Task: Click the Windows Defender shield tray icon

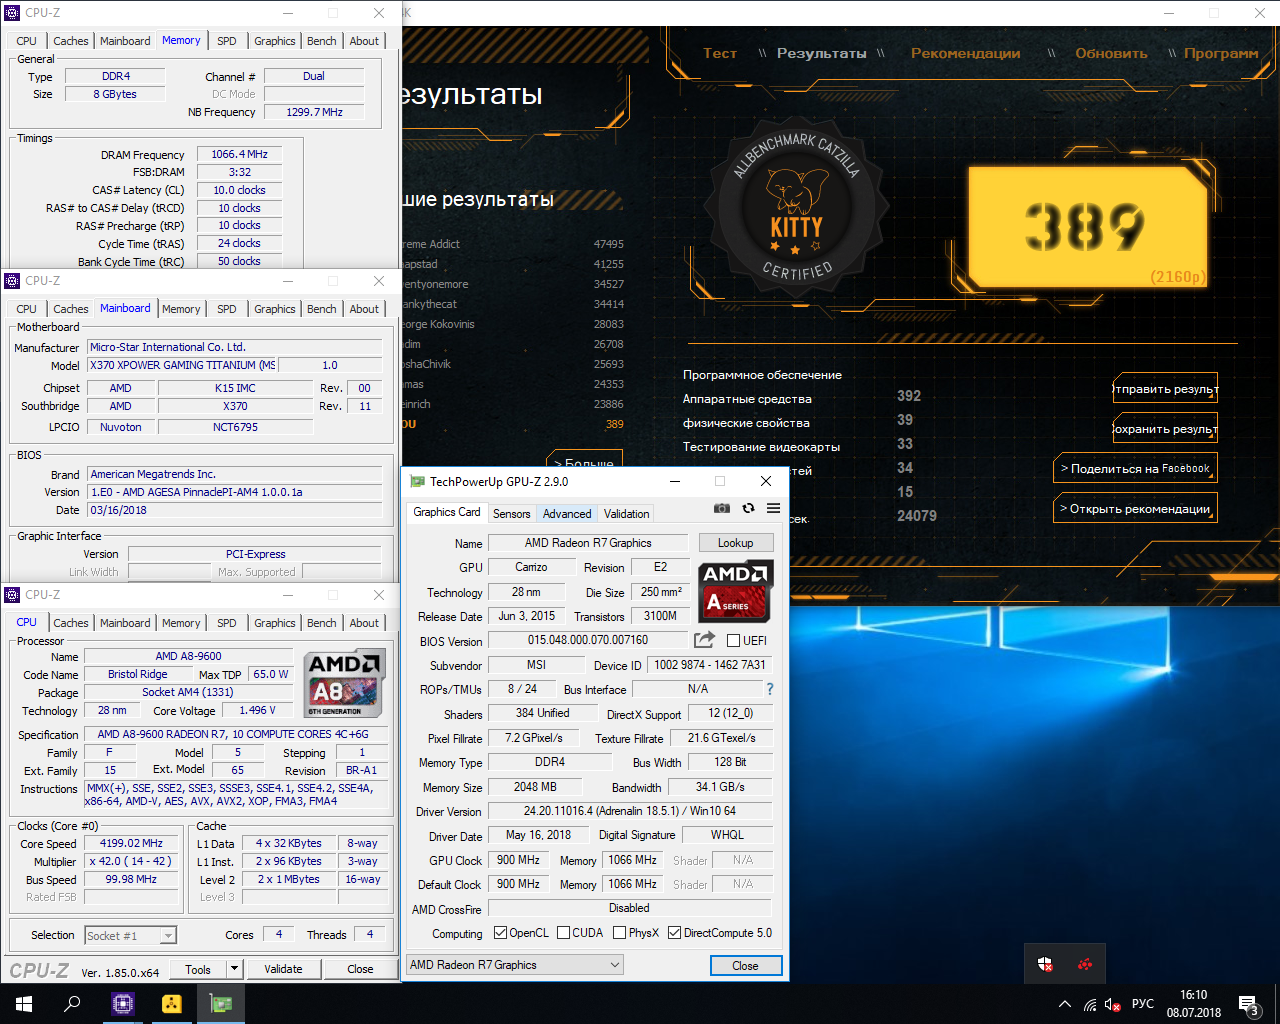Action: click(1045, 964)
